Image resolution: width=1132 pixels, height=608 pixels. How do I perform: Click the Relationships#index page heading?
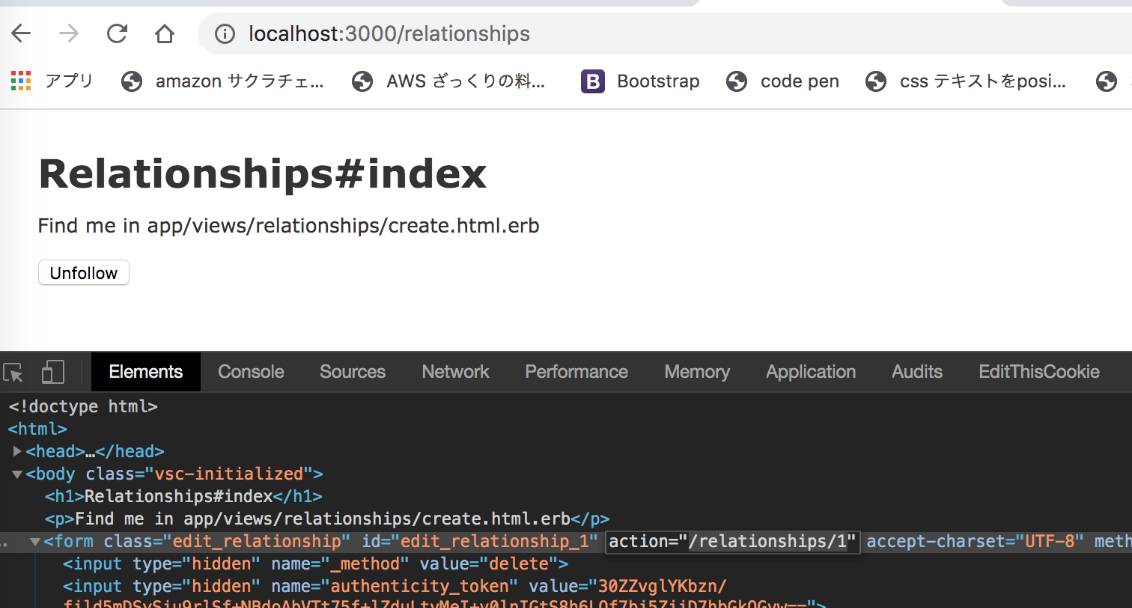[263, 174]
